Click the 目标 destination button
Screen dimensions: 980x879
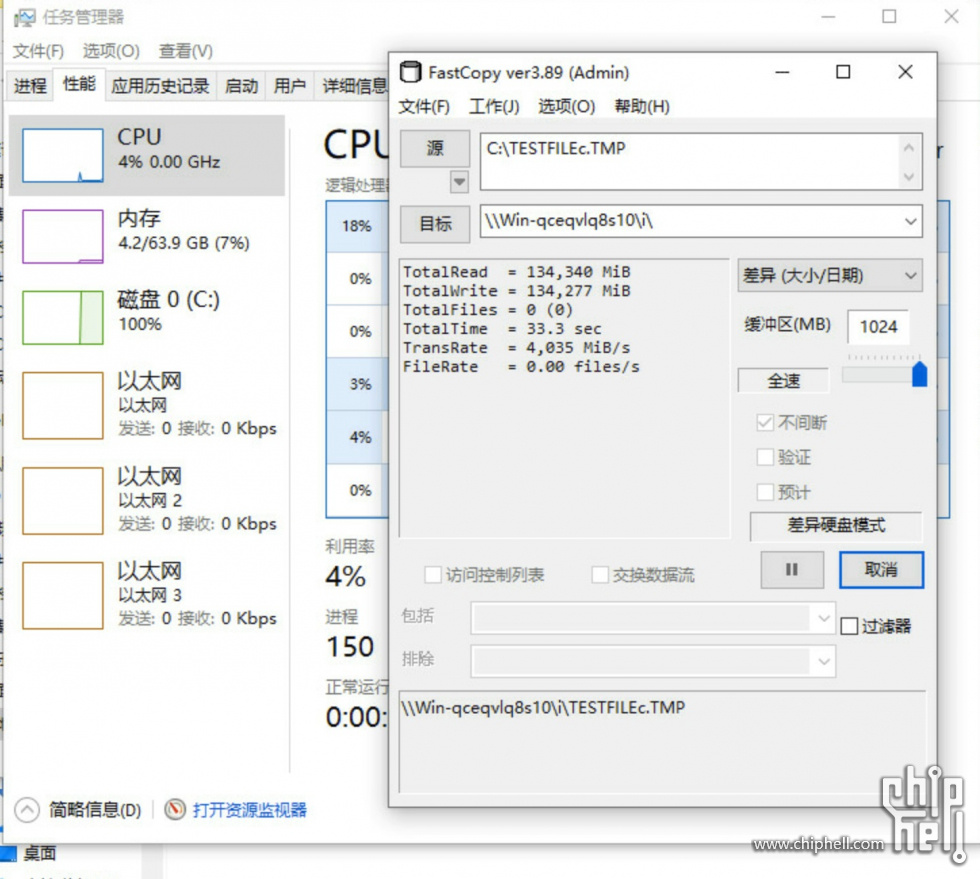pos(435,224)
